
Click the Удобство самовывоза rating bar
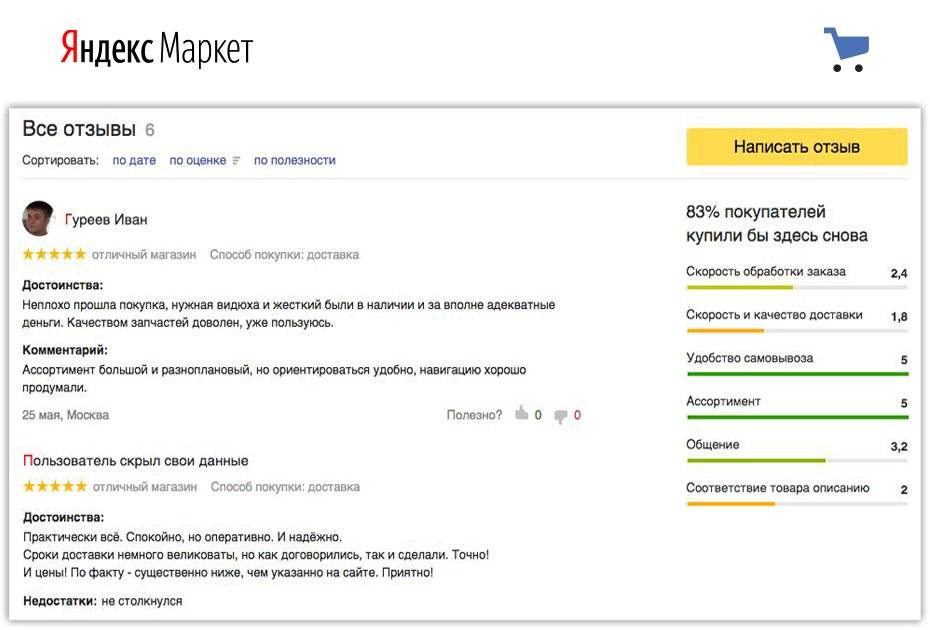(x=797, y=374)
